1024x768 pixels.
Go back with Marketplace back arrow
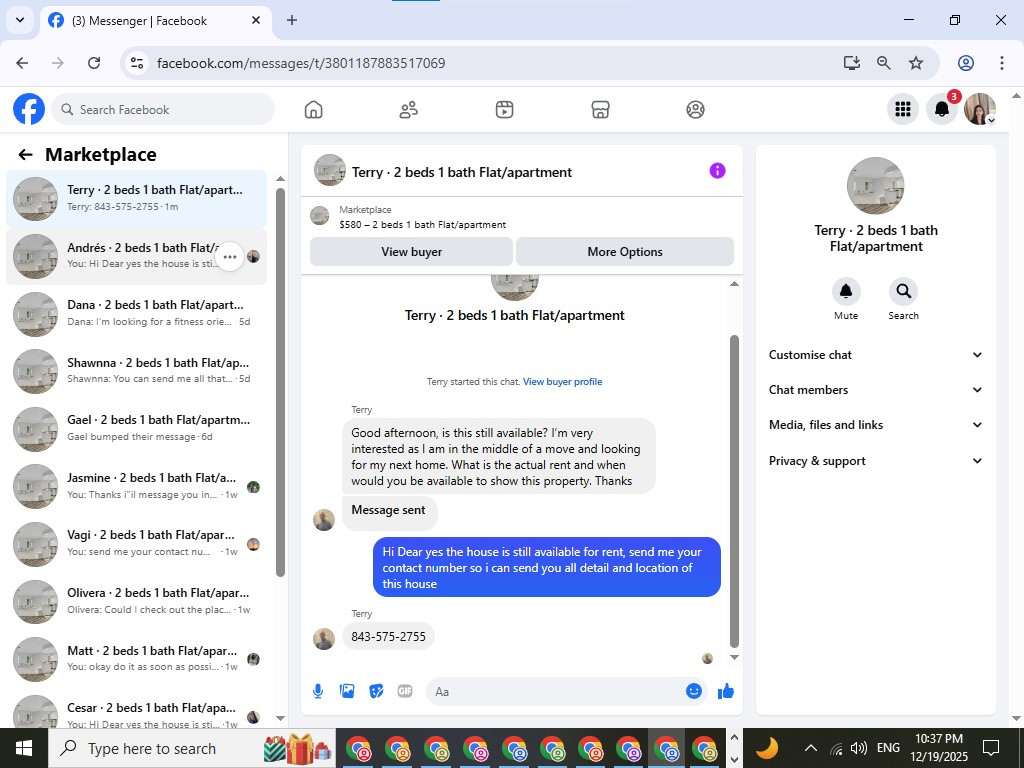tap(25, 155)
